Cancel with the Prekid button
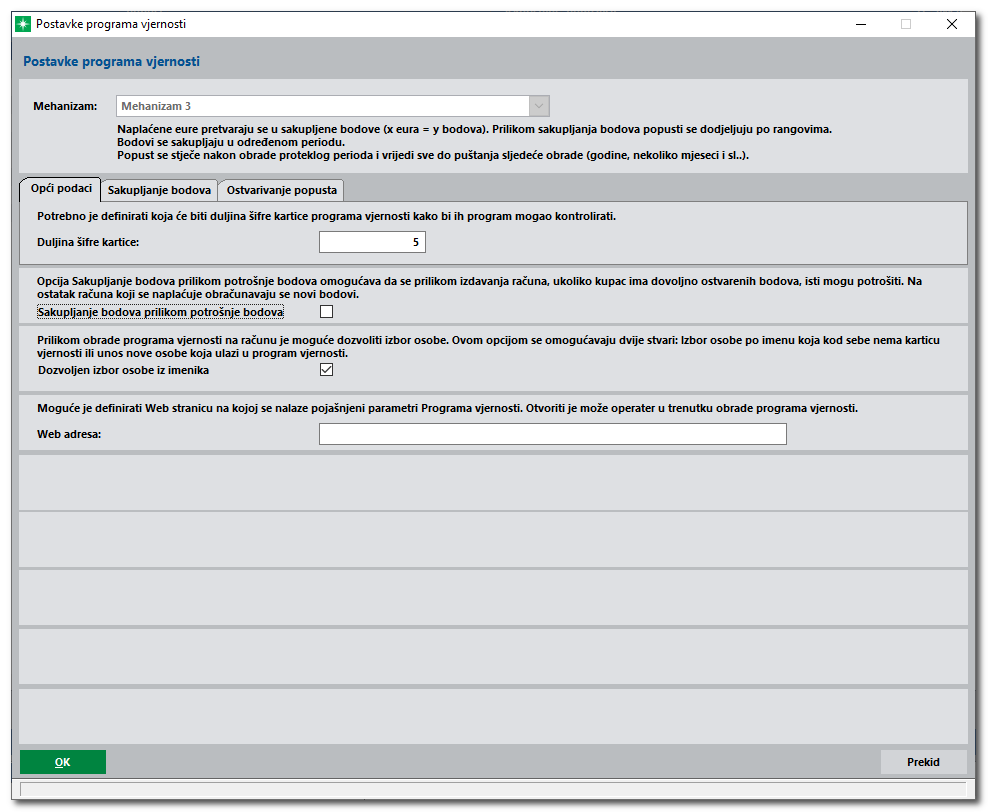The image size is (988, 812). pos(923,762)
